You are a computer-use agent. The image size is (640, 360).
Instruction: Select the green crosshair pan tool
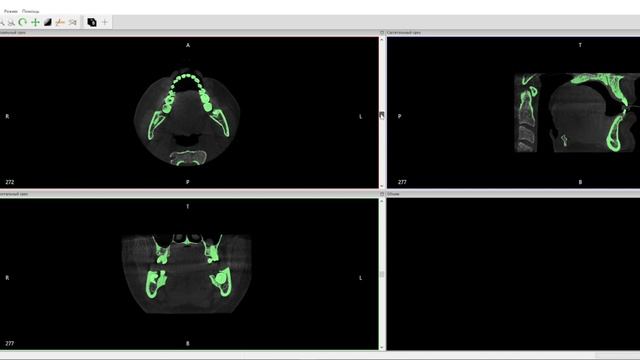point(36,22)
